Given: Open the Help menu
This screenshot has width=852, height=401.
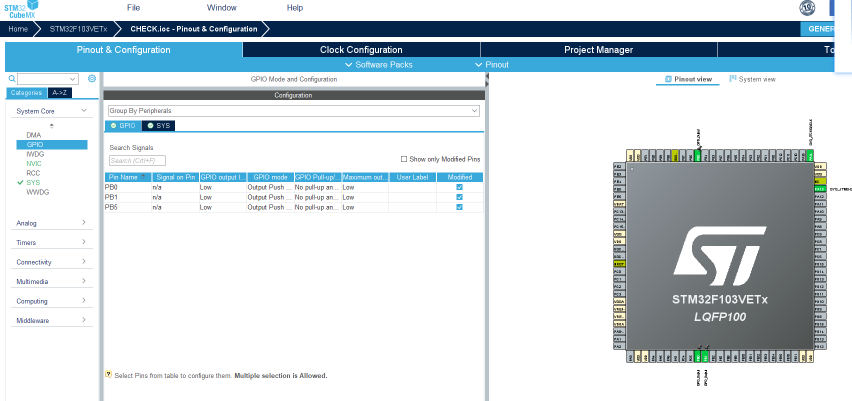Looking at the screenshot, I should coord(295,8).
